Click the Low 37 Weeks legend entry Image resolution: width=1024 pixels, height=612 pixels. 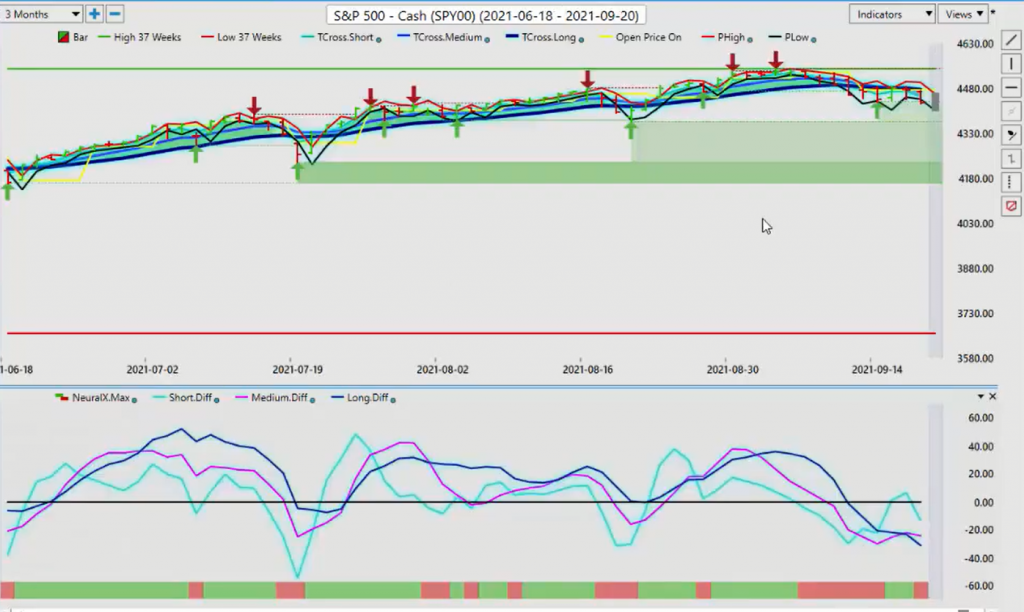241,37
